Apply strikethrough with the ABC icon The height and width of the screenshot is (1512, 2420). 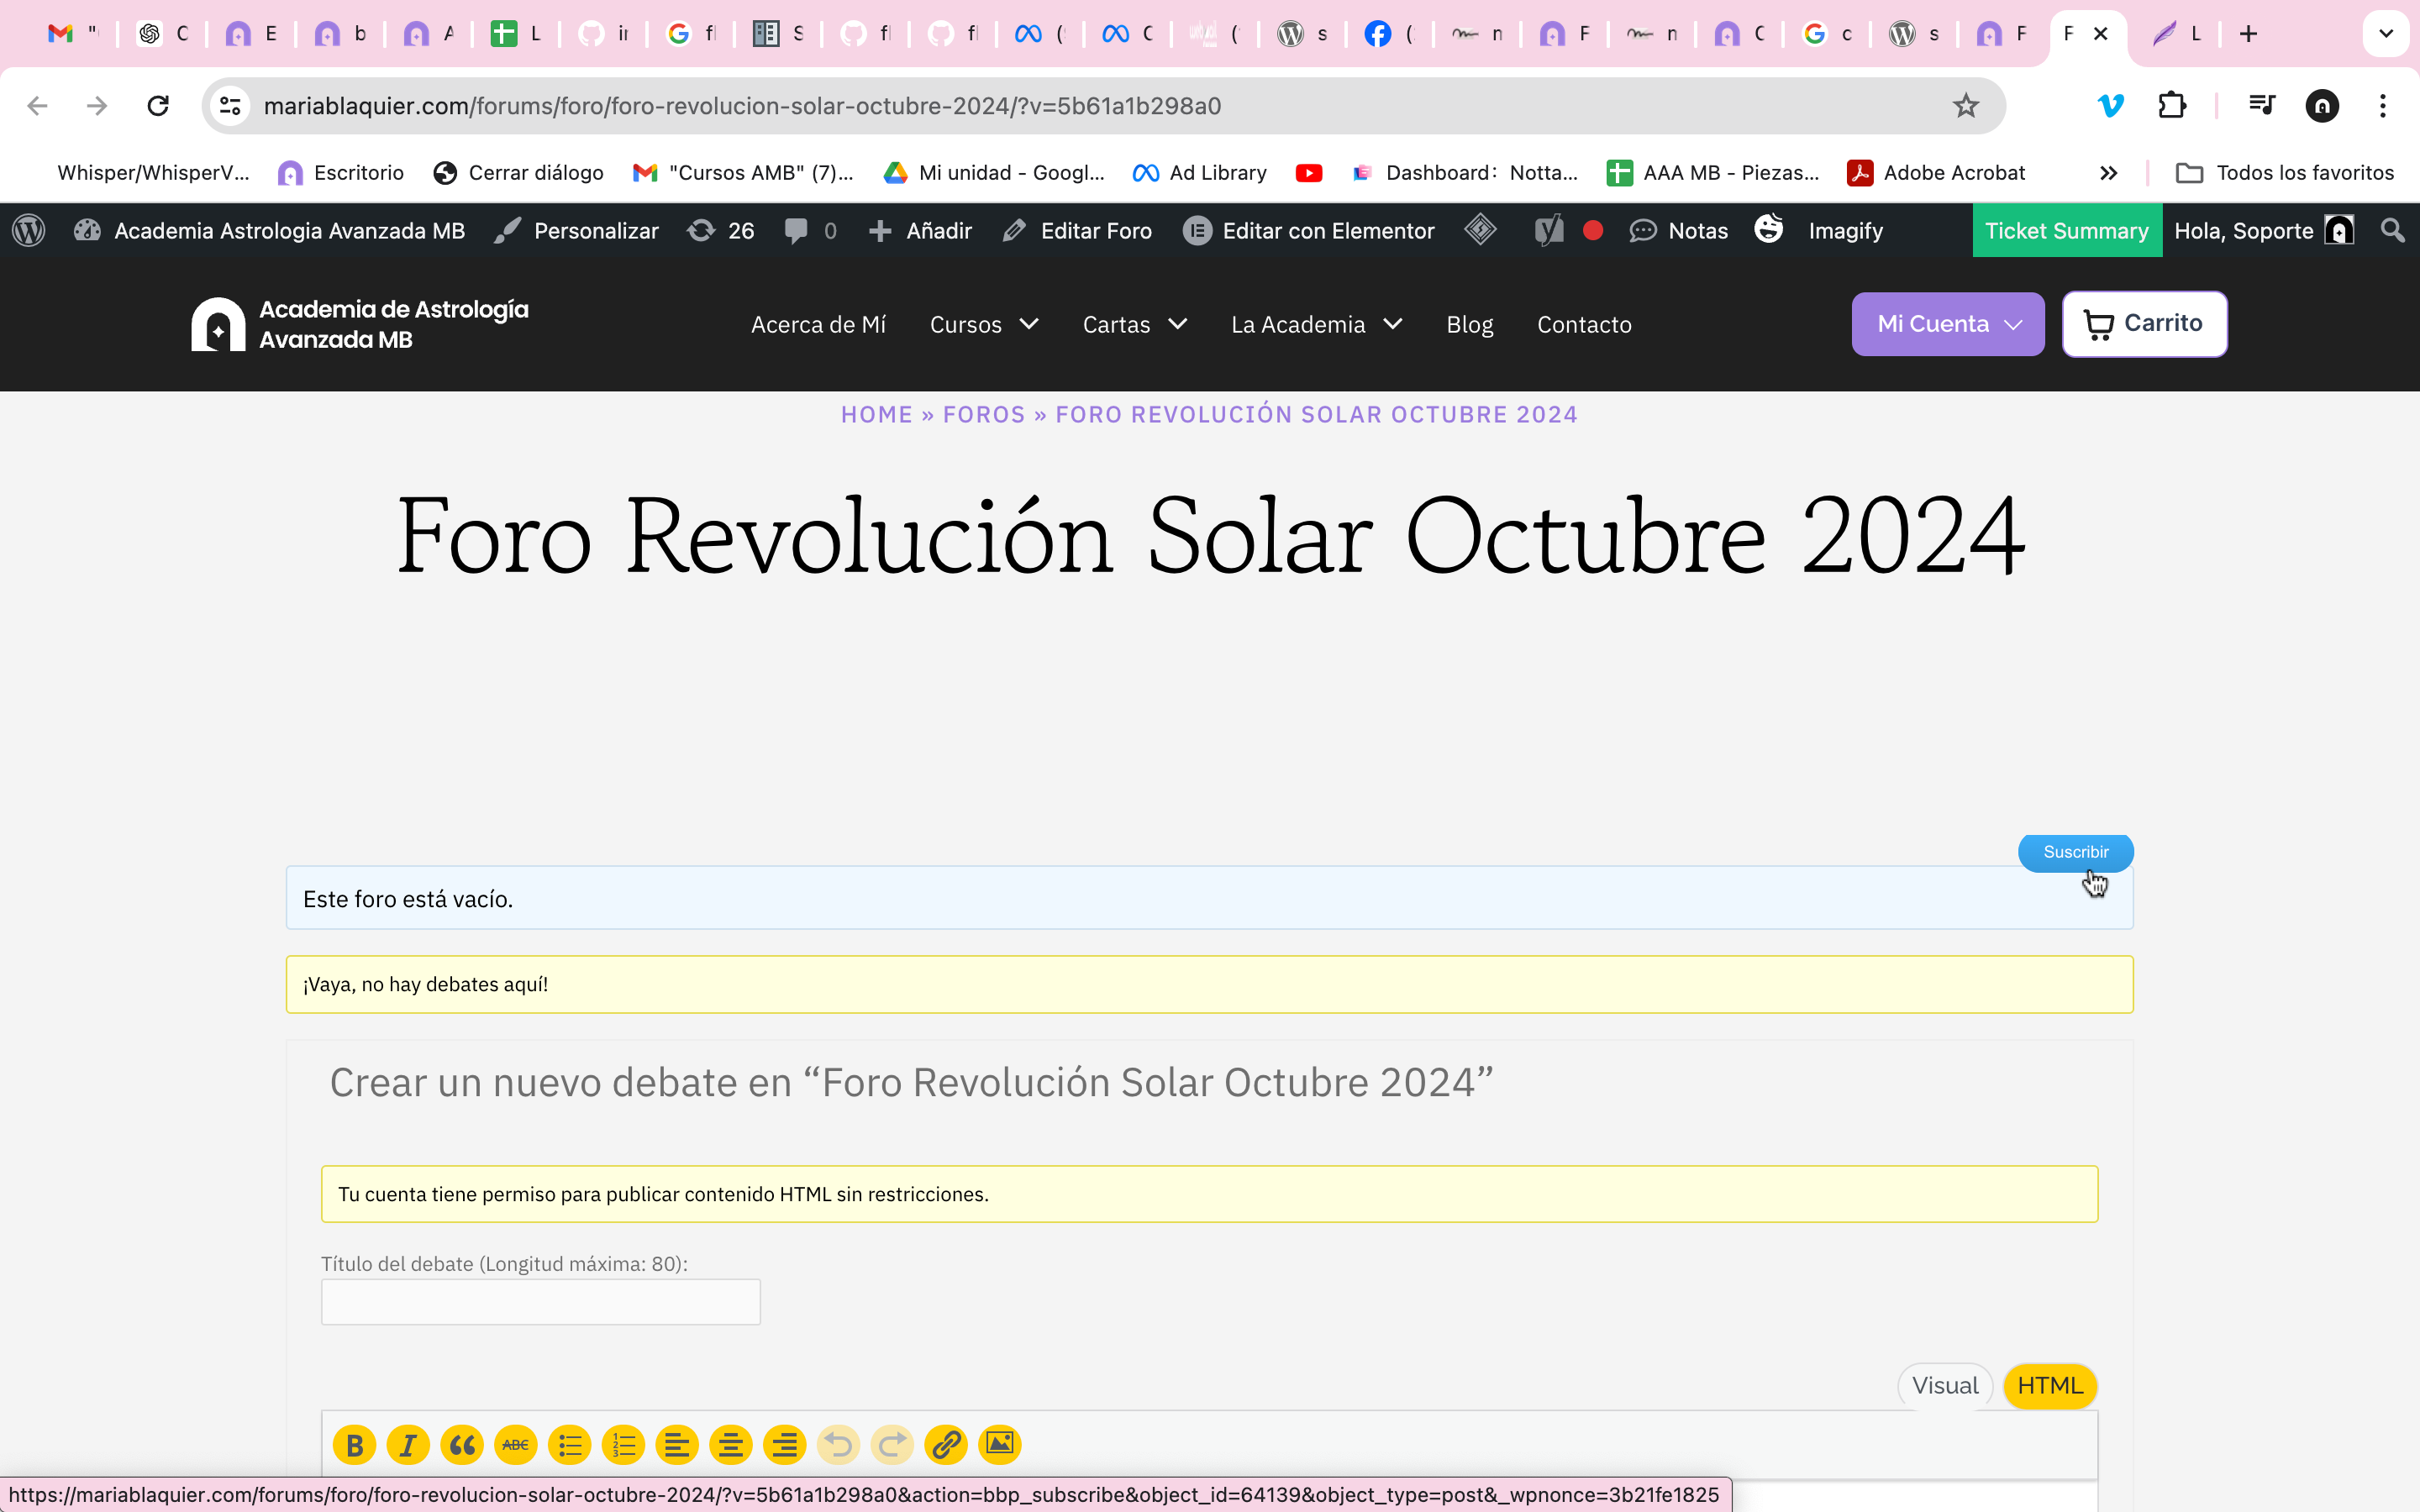[516, 1445]
